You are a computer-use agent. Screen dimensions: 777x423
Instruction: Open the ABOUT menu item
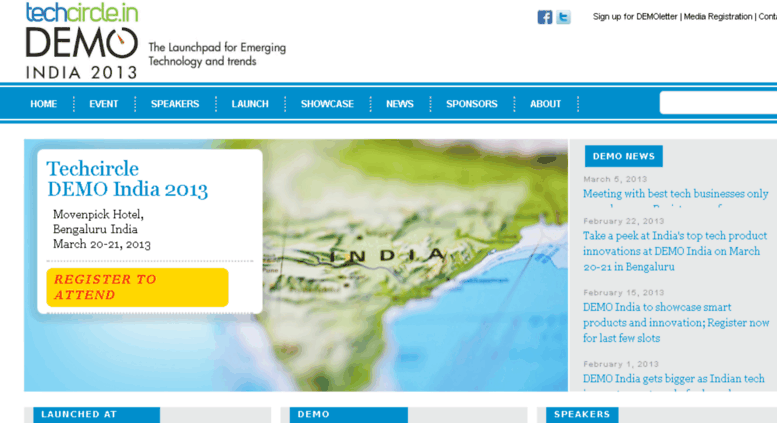(x=545, y=104)
